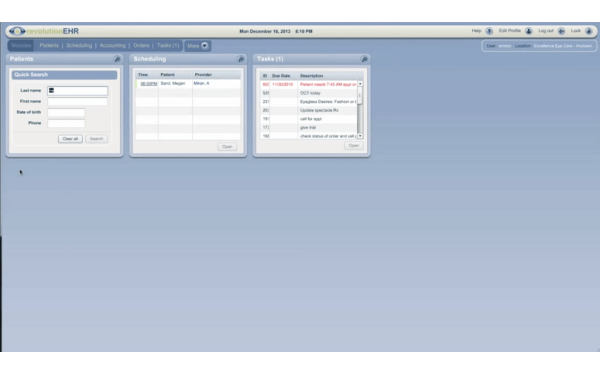Screen dimensions: 600x375
Task: Click the Search button in Quick Search
Action: 96,139
